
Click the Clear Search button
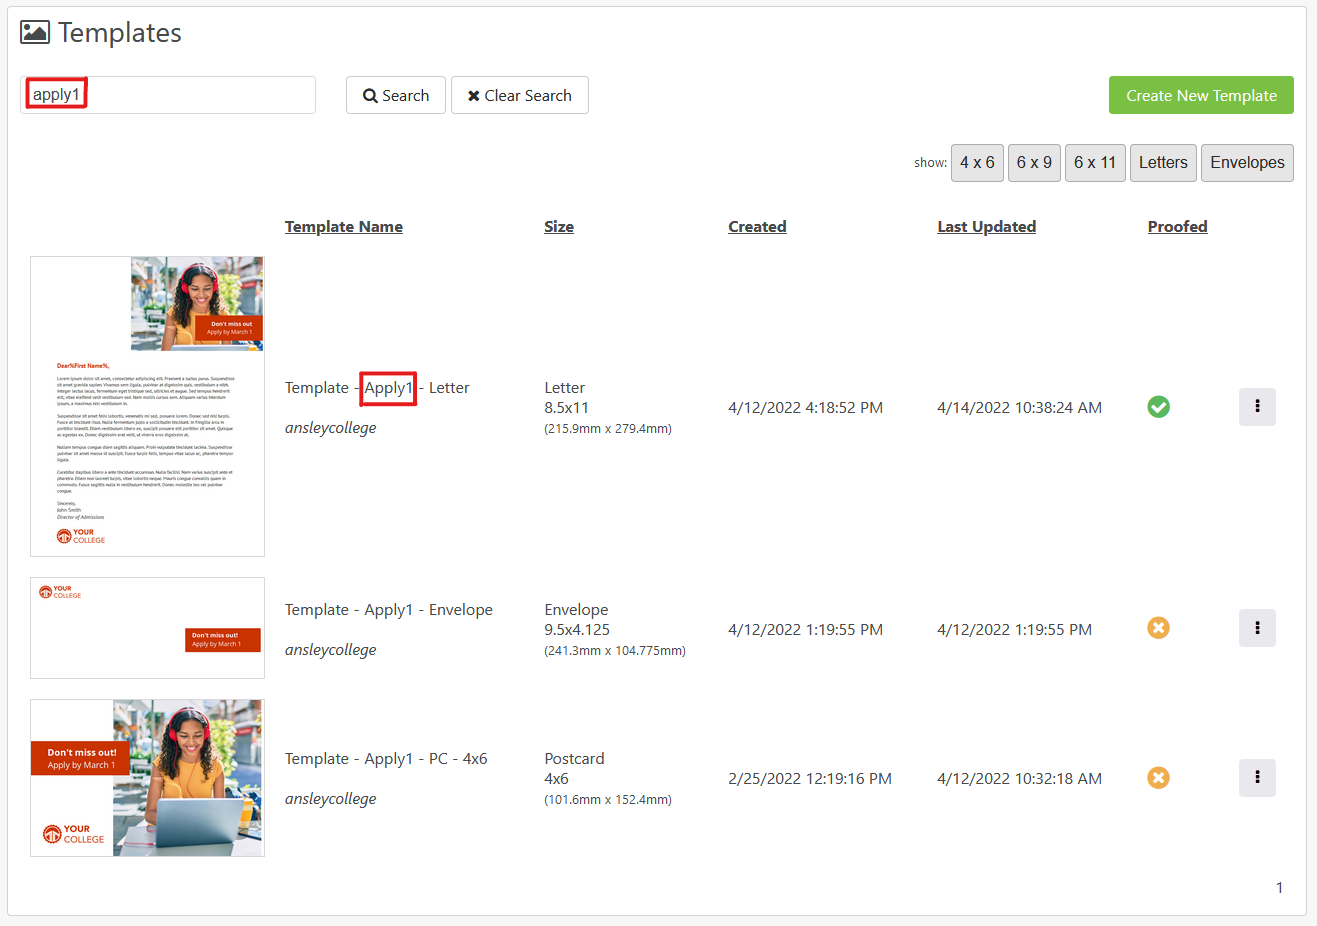pyautogui.click(x=520, y=95)
